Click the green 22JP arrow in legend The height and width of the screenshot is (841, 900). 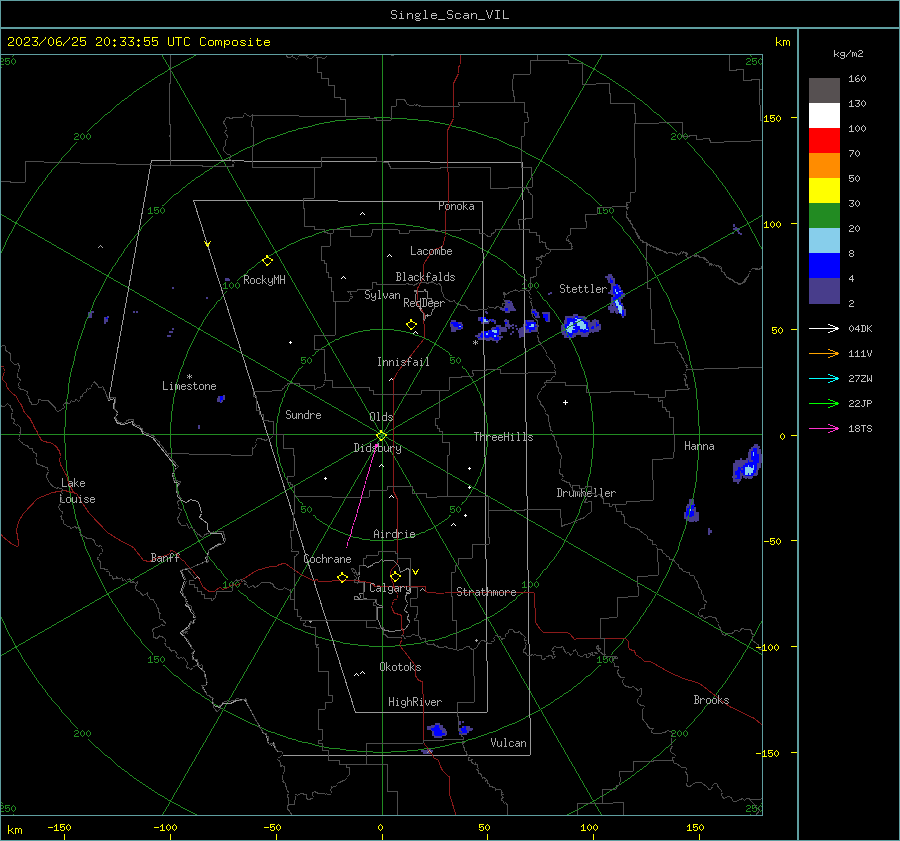(824, 404)
